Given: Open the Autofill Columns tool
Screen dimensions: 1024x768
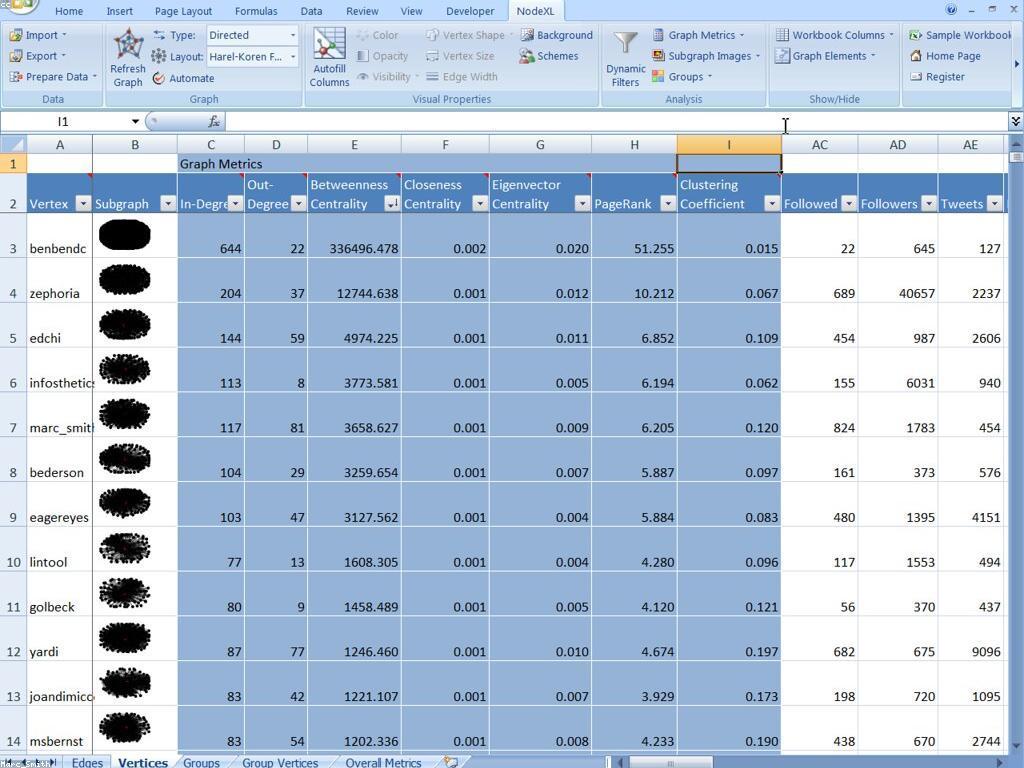Looking at the screenshot, I should (329, 46).
